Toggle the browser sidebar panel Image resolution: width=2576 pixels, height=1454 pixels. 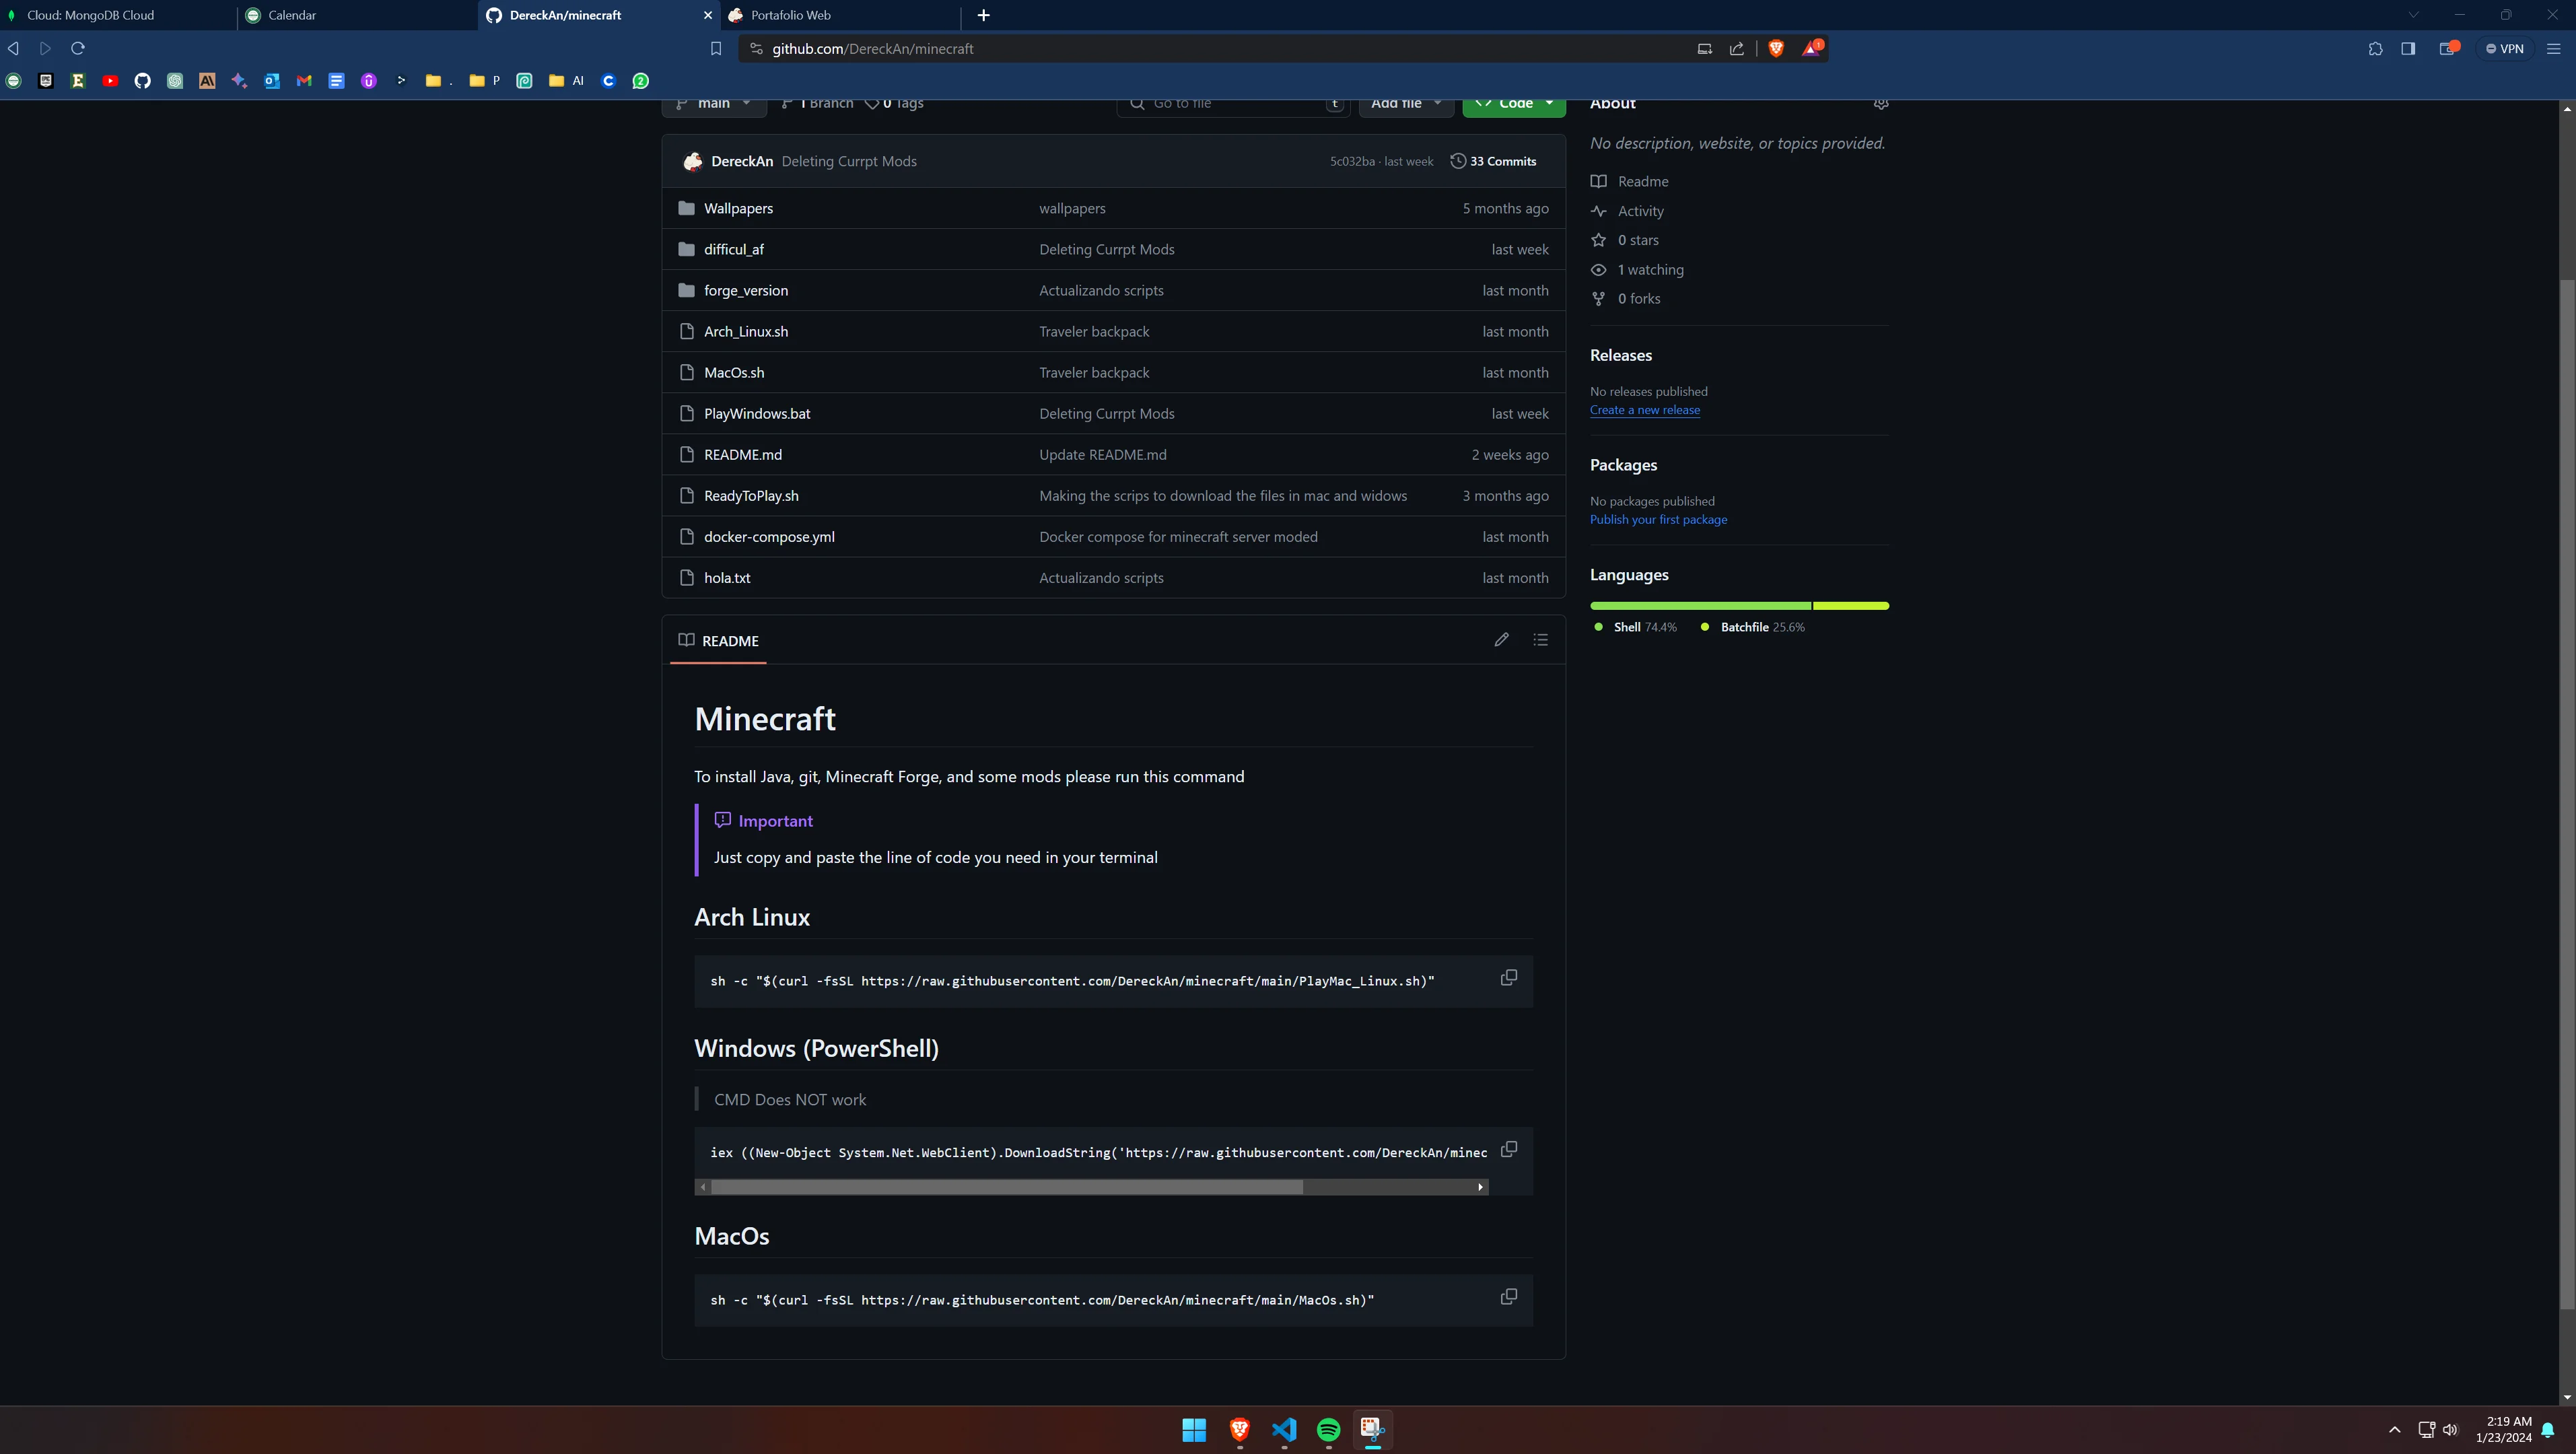[x=2408, y=48]
